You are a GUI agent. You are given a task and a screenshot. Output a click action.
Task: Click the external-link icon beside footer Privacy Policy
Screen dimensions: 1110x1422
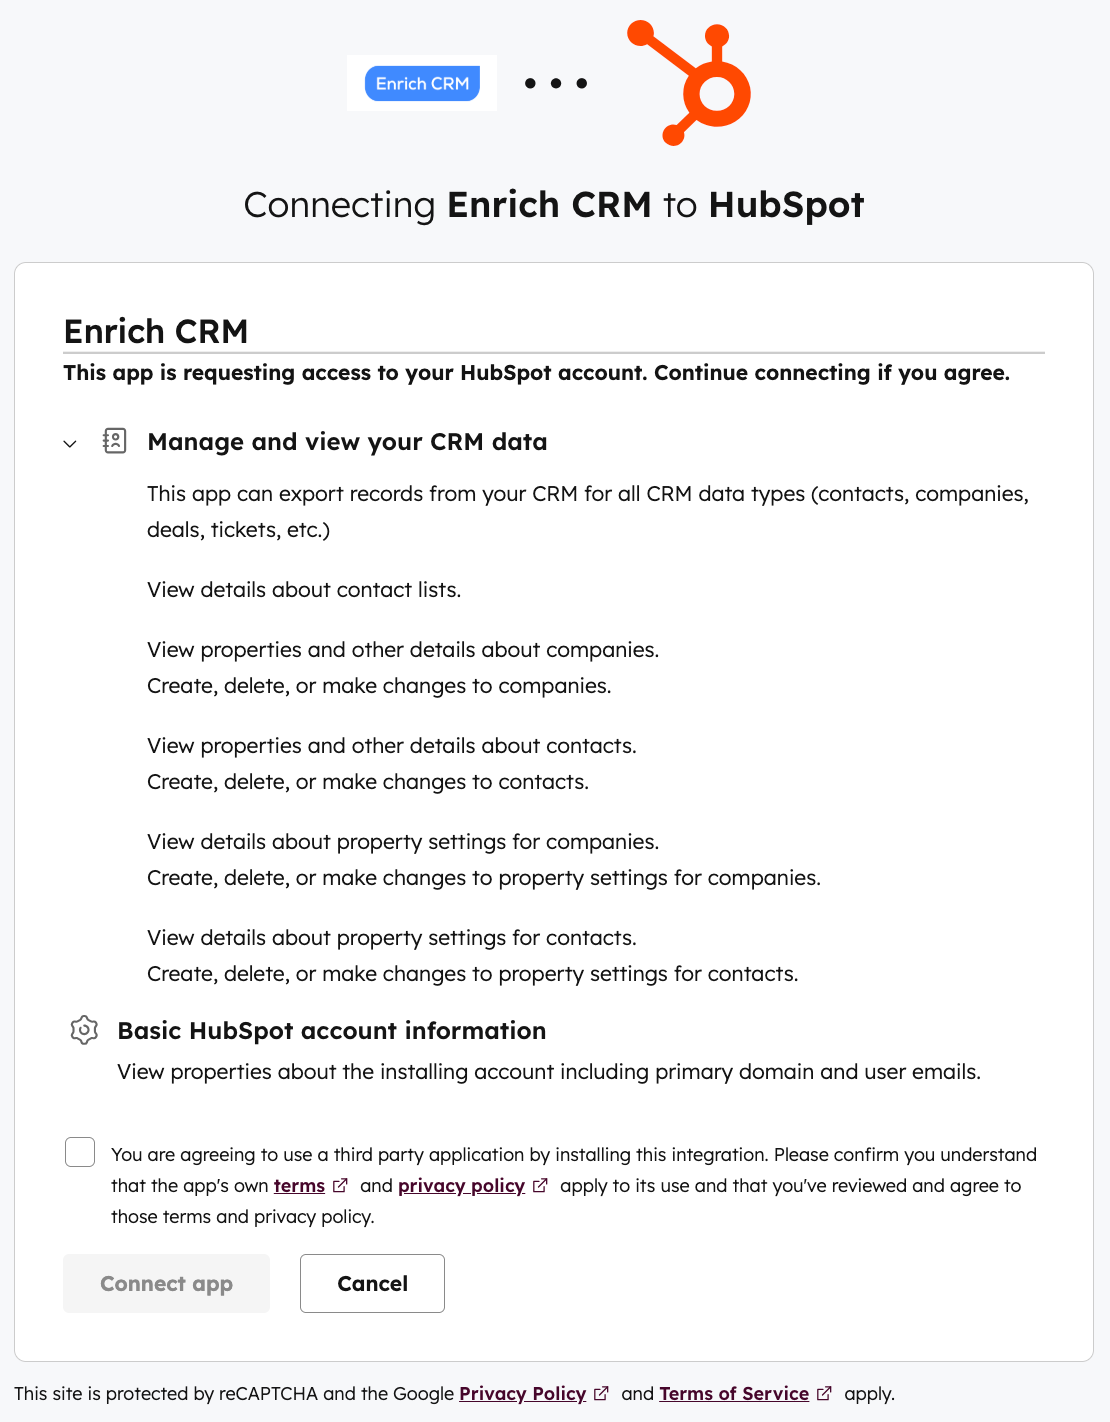click(601, 1392)
